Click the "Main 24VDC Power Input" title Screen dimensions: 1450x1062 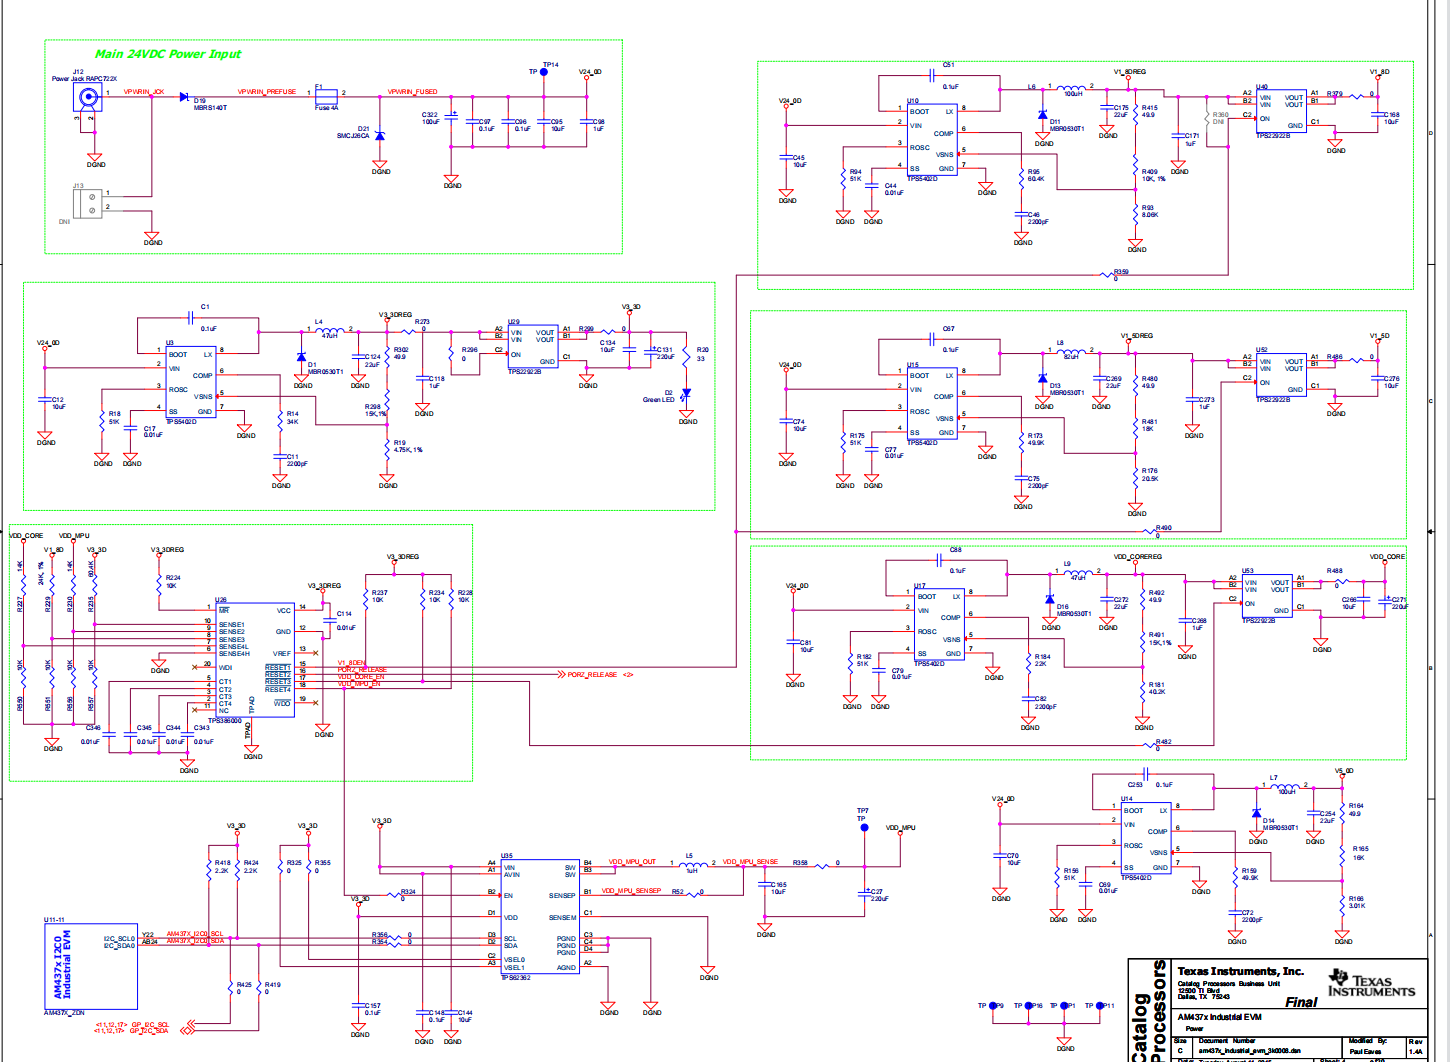[x=168, y=54]
